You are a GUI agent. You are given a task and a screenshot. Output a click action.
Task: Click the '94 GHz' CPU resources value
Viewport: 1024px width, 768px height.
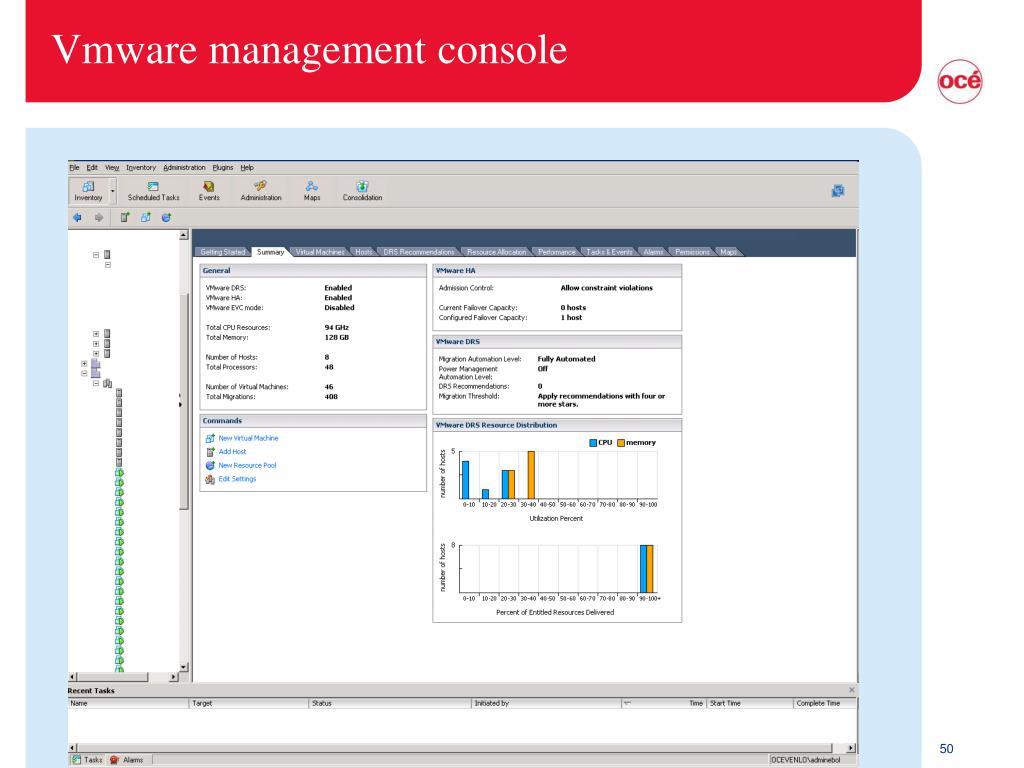pyautogui.click(x=336, y=328)
